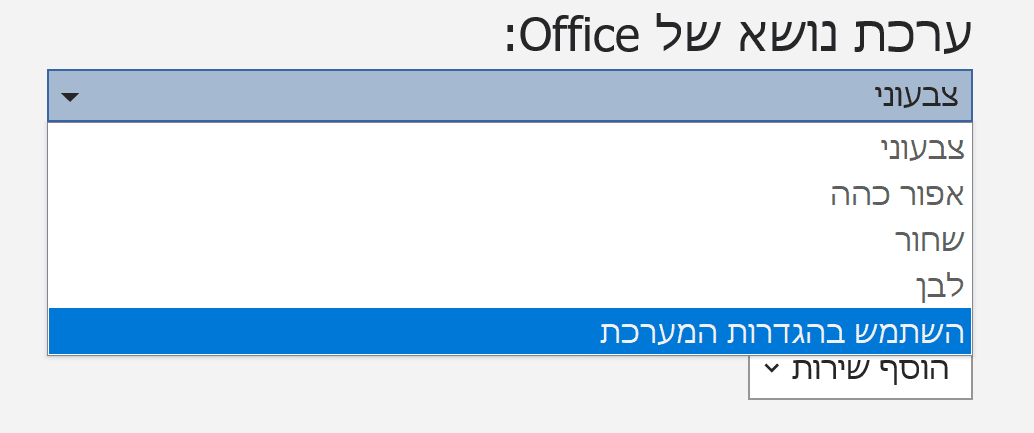
Task: Click the dropdown arrow of the Office theme box
Action: pyautogui.click(x=70, y=97)
